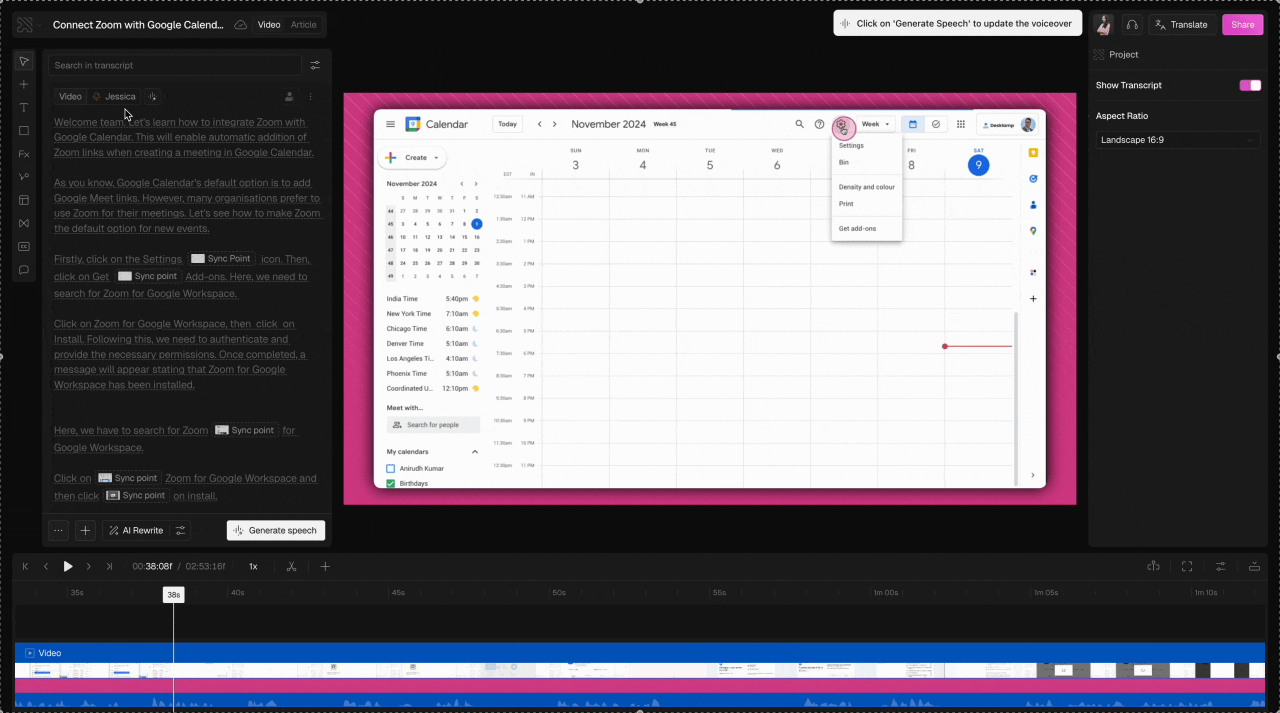1280x713 pixels.
Task: Switch to the Article tab
Action: [x=303, y=25]
